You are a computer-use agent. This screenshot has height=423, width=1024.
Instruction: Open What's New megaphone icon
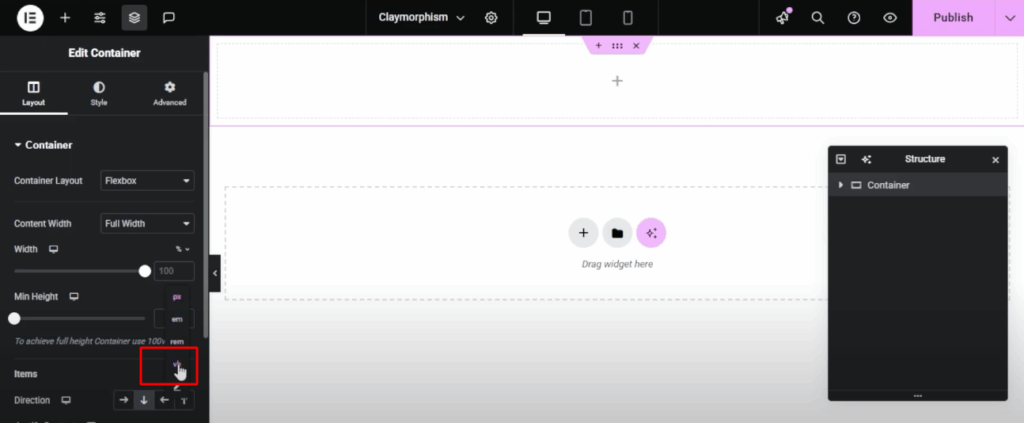[x=782, y=18]
